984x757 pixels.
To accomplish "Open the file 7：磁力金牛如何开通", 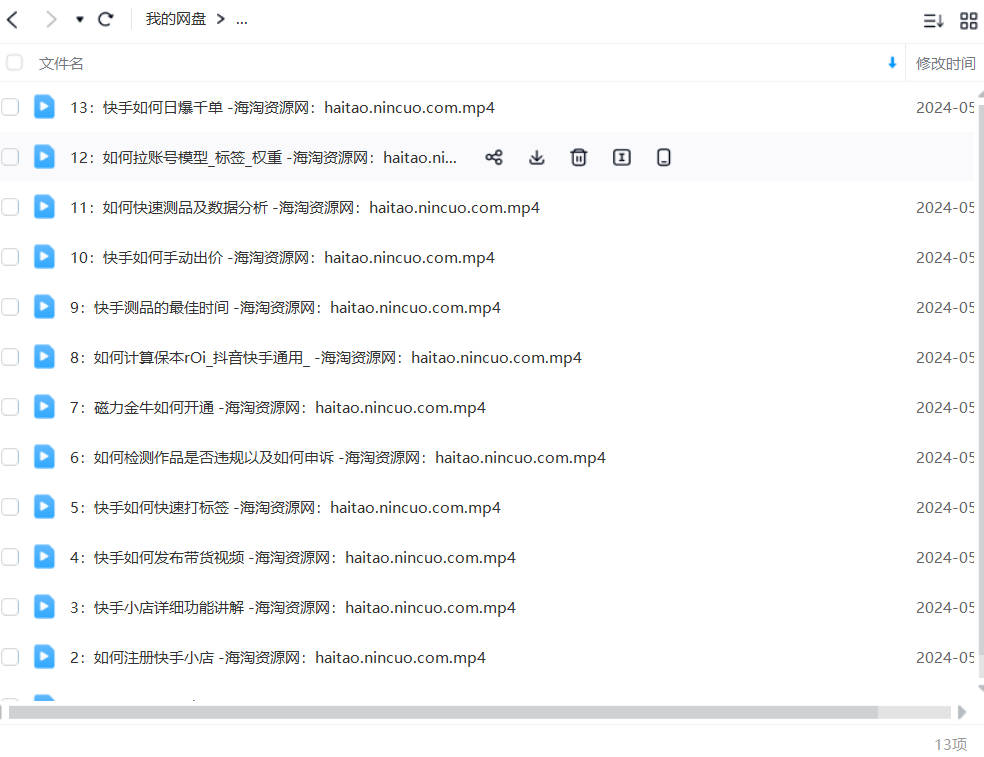I will 278,408.
